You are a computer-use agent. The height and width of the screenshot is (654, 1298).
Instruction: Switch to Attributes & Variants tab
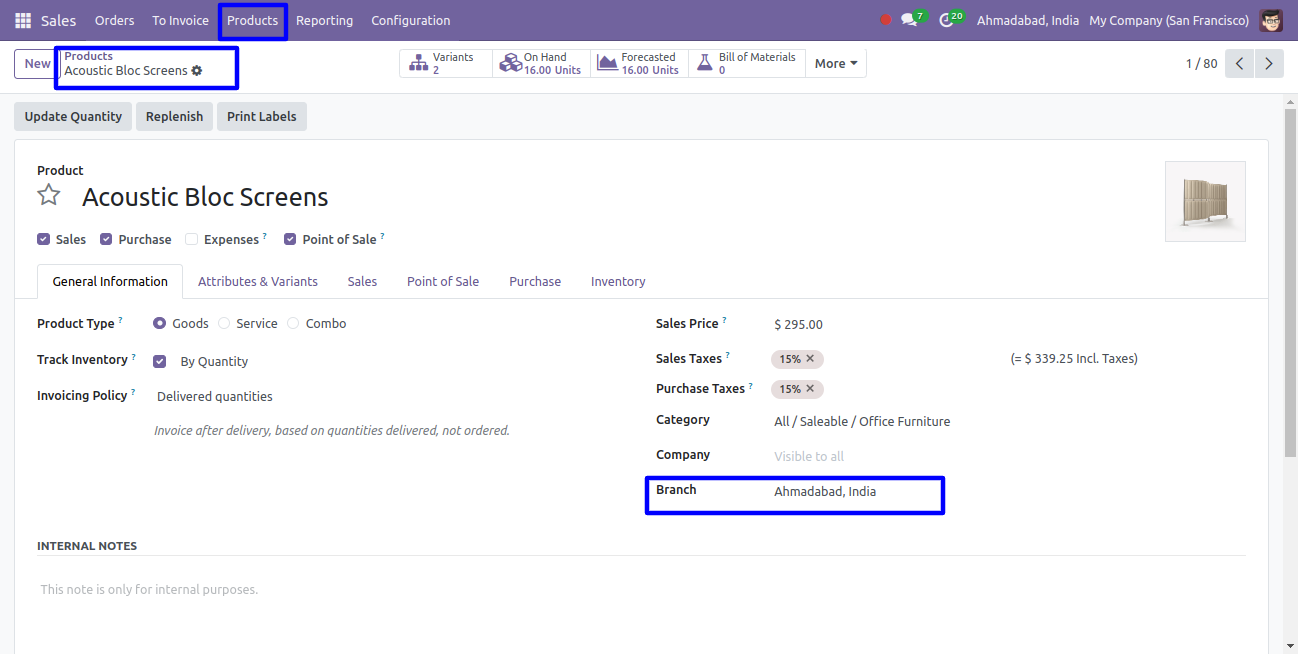(x=258, y=282)
